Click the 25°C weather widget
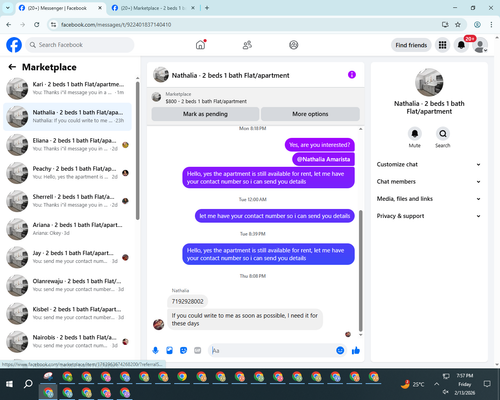This screenshot has height=400, width=500. 412,384
